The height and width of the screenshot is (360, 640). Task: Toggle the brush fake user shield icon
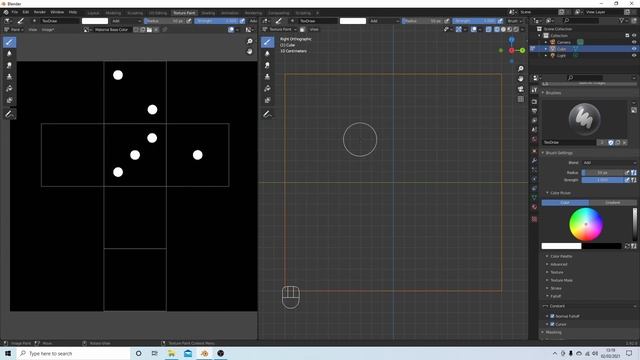611,142
